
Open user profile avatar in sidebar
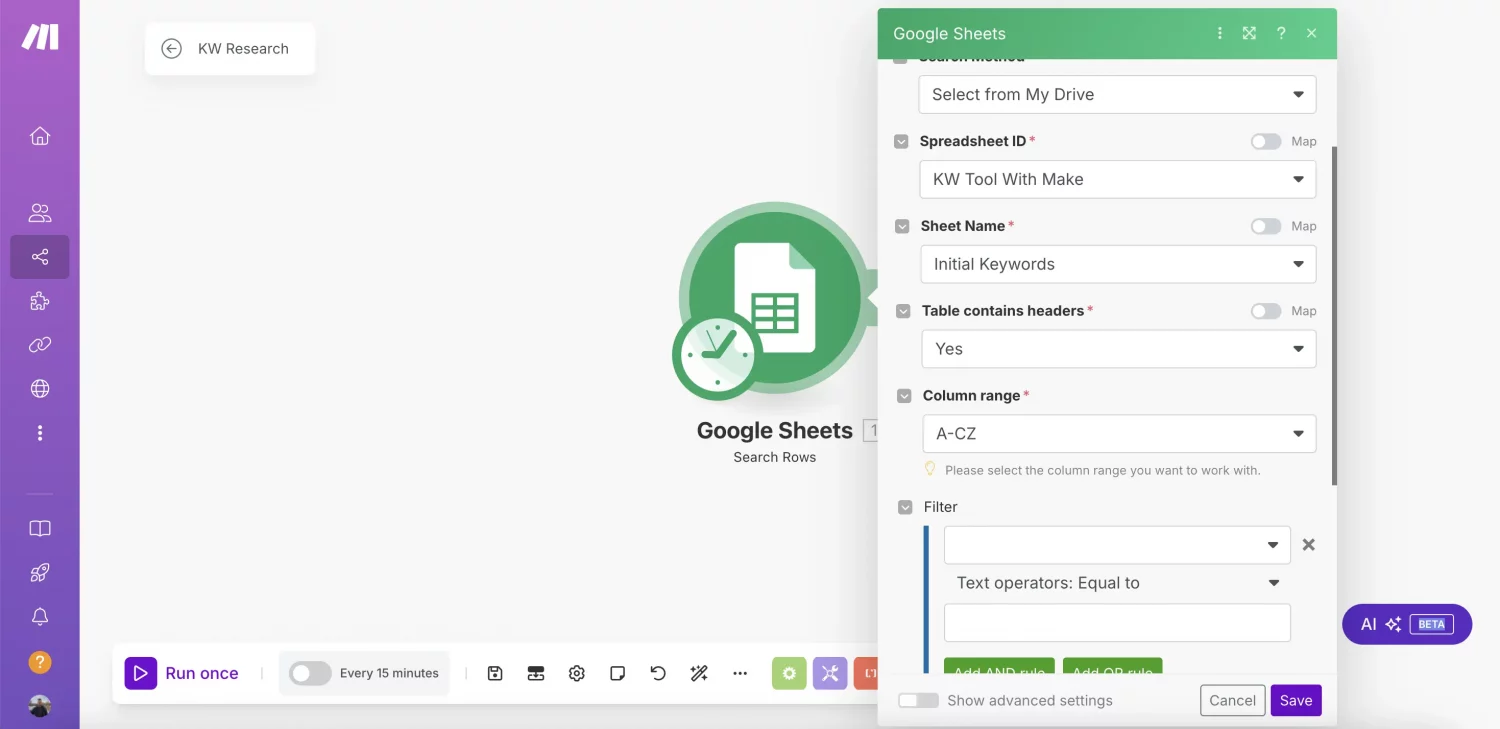pyautogui.click(x=40, y=706)
